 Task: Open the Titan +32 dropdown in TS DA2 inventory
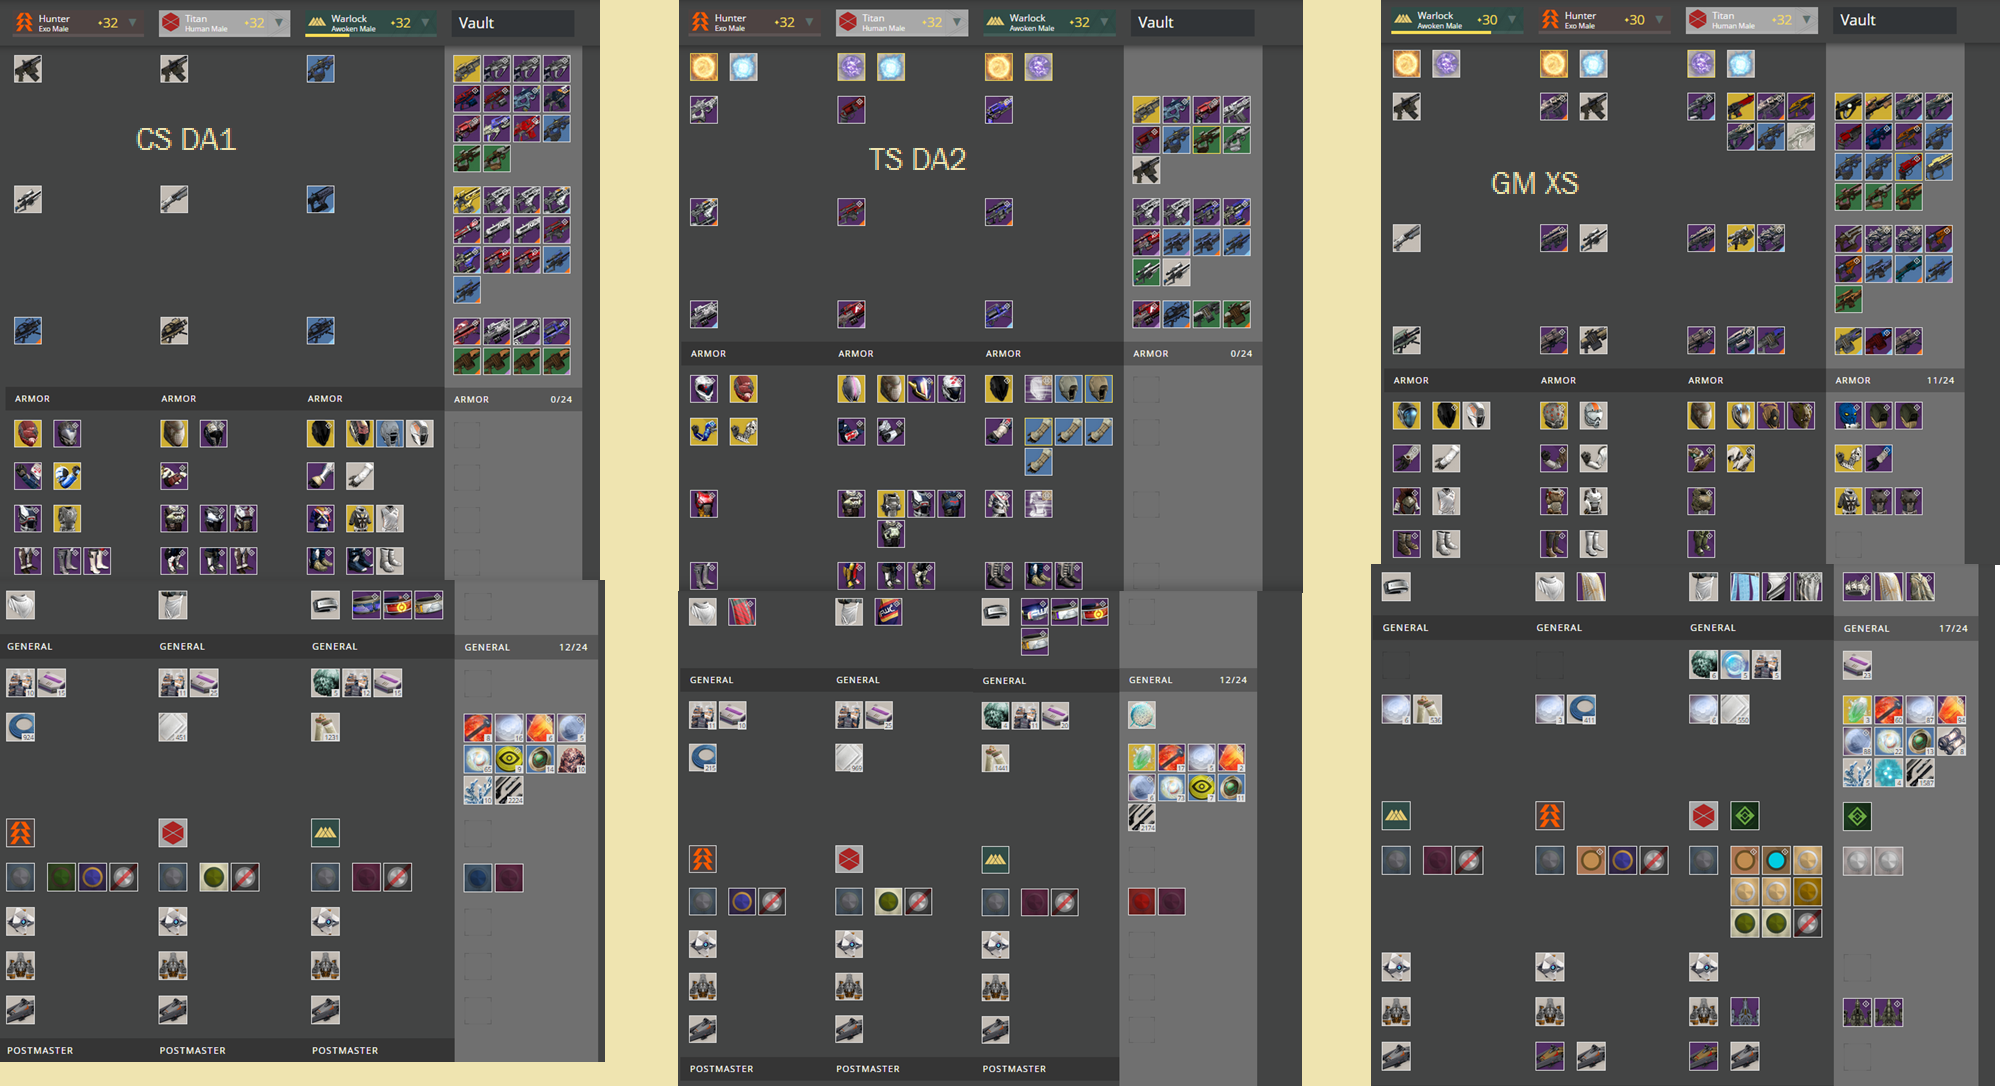pos(956,21)
